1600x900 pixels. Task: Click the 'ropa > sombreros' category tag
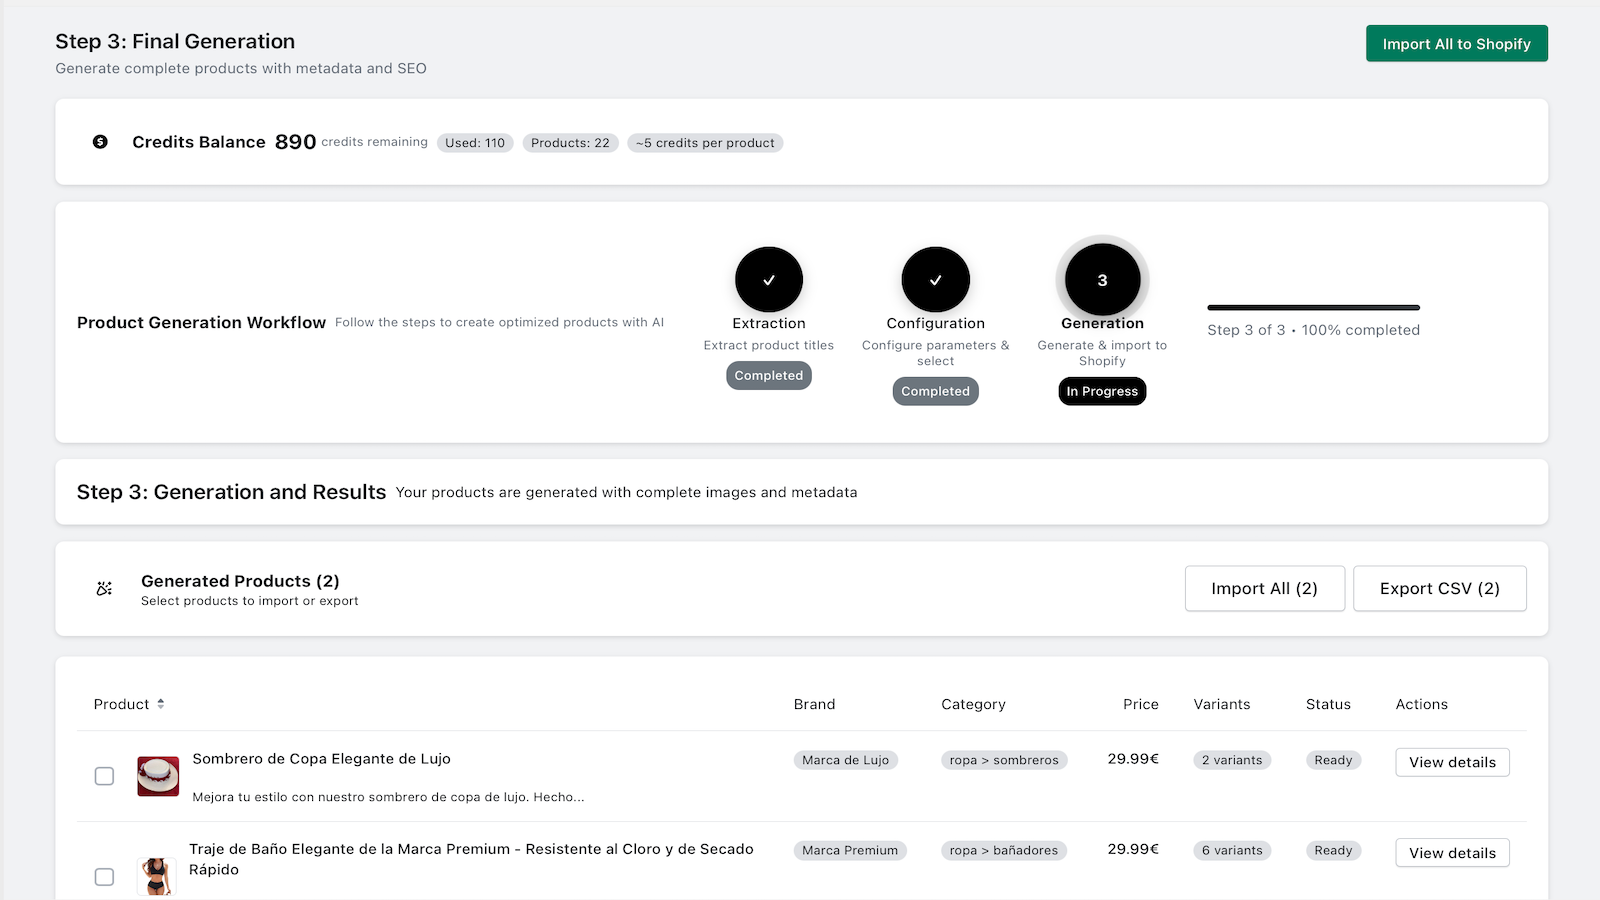pos(1003,760)
